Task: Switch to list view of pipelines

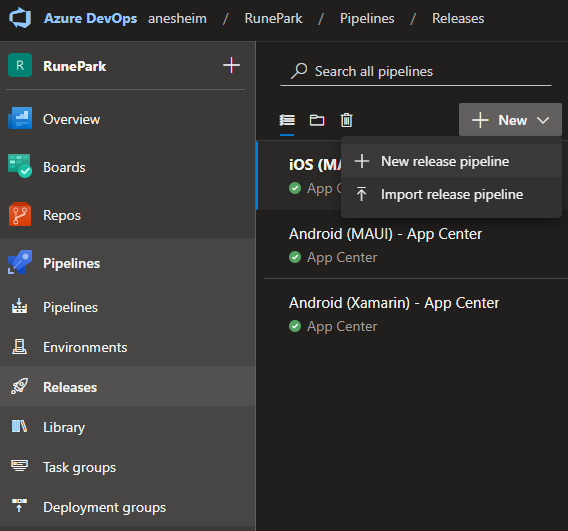Action: pyautogui.click(x=287, y=120)
